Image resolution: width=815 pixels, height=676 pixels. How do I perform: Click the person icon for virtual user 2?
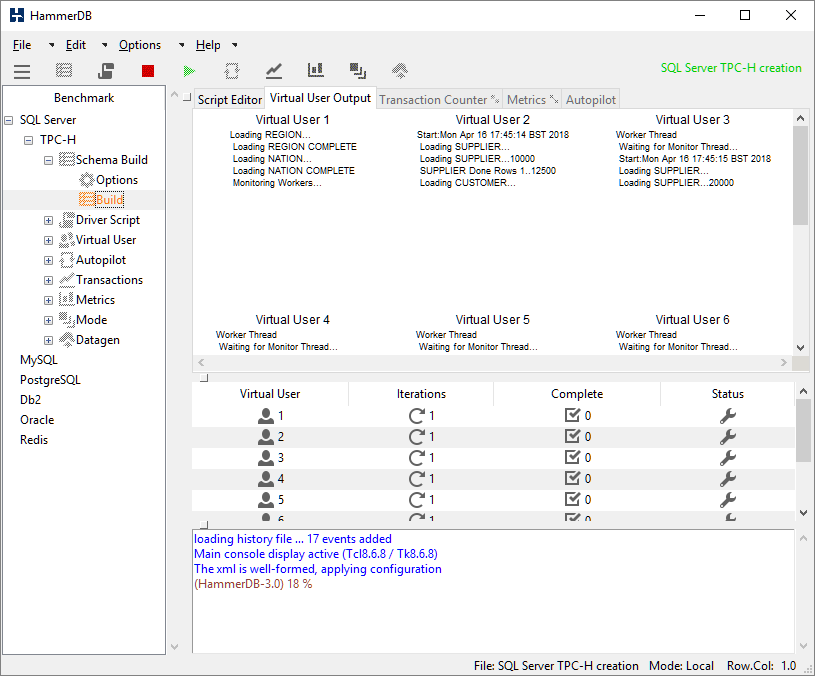click(x=266, y=436)
